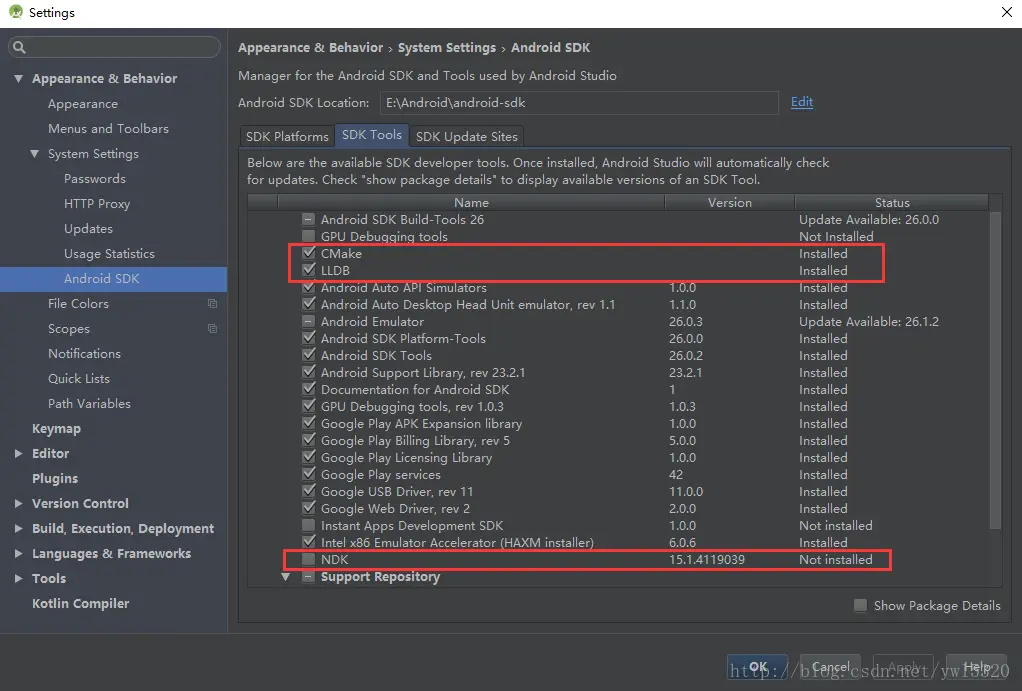Close the Settings window

(1006, 12)
